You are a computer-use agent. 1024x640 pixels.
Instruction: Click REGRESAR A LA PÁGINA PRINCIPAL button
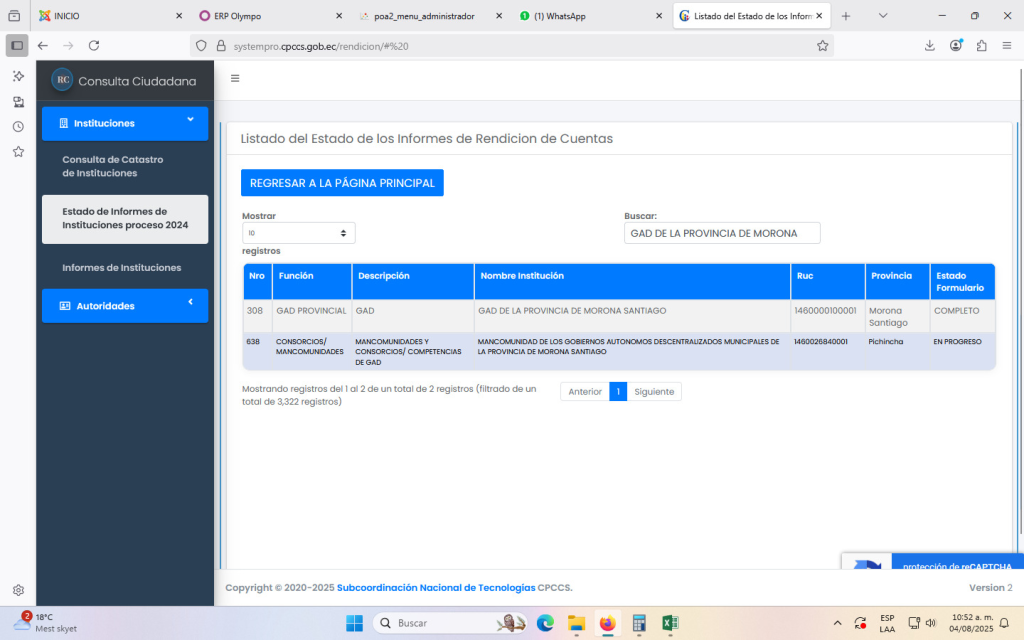[x=342, y=183]
